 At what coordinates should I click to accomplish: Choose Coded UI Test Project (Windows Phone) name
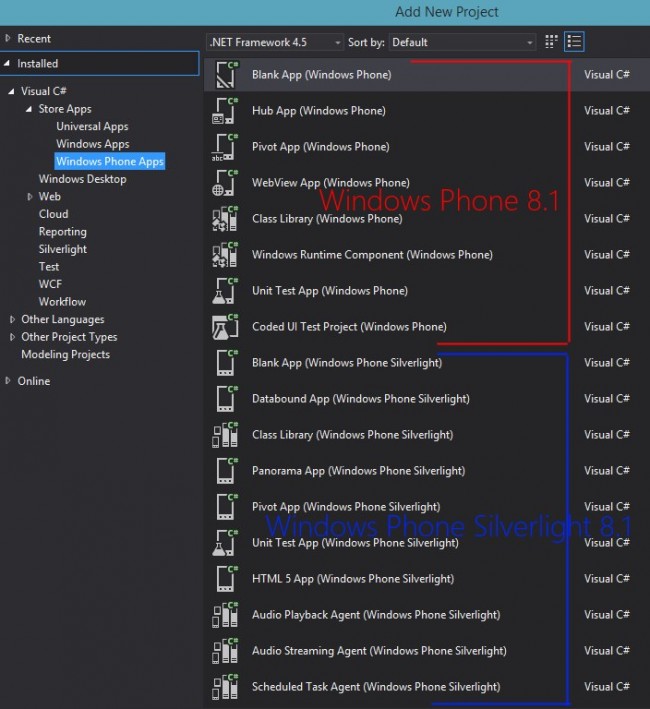pyautogui.click(x=349, y=326)
